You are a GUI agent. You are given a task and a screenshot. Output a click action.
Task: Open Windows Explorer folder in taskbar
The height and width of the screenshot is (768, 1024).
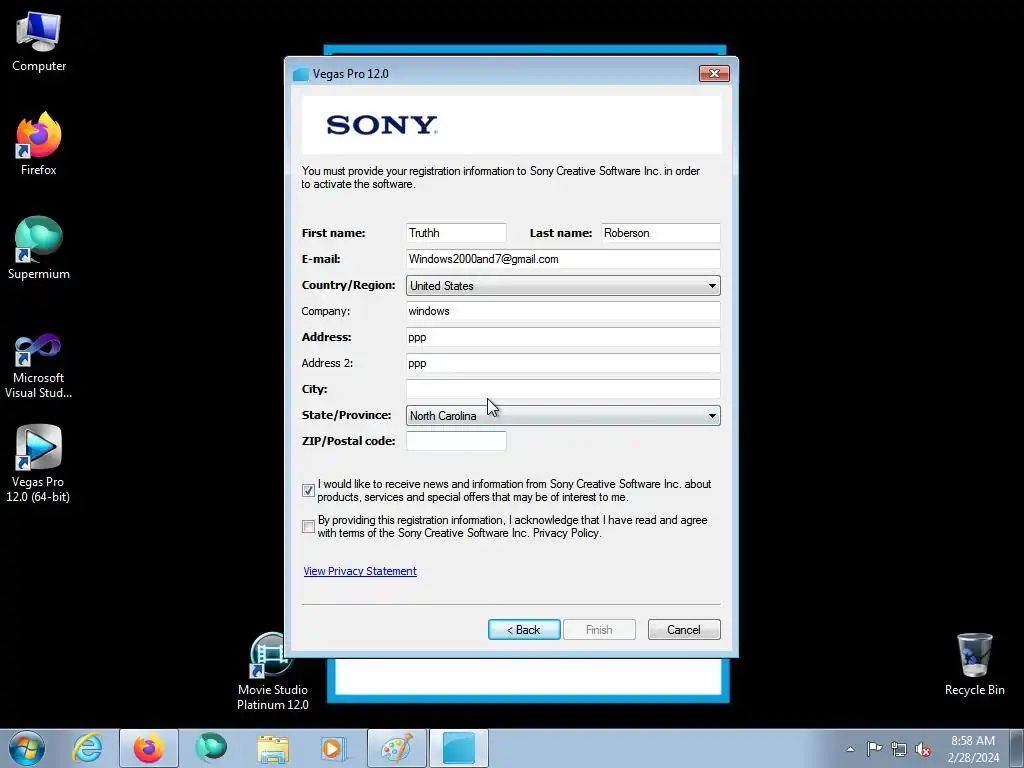273,748
